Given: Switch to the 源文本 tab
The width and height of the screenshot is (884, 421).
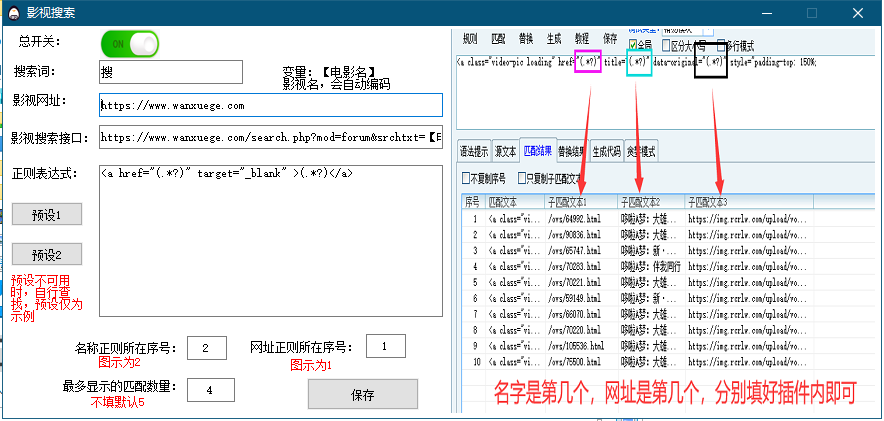Looking at the screenshot, I should coord(505,151).
